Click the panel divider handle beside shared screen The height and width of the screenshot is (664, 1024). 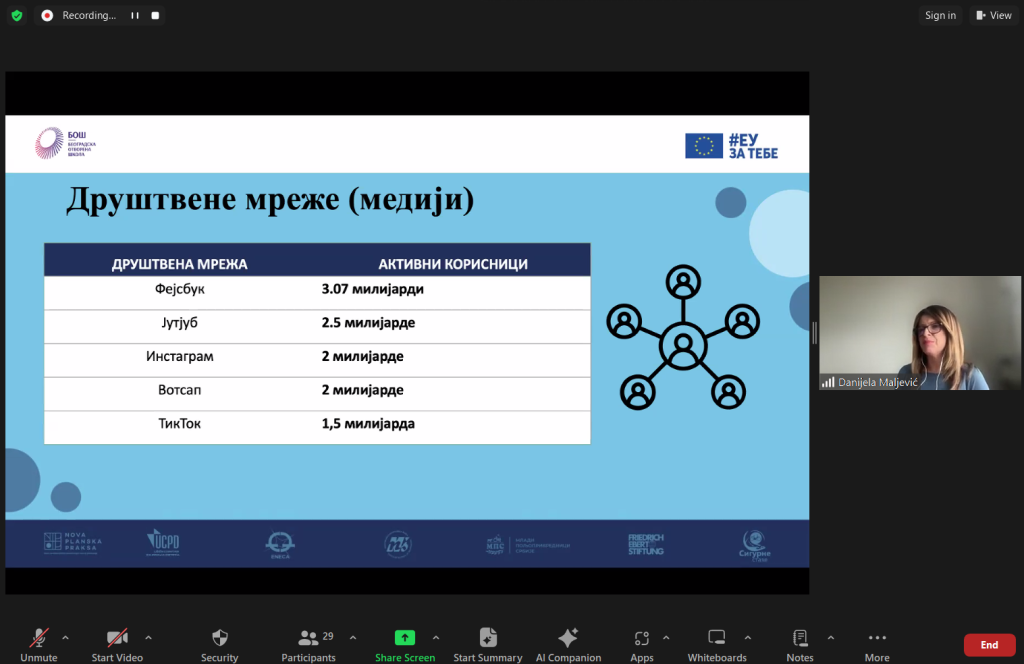pos(814,333)
